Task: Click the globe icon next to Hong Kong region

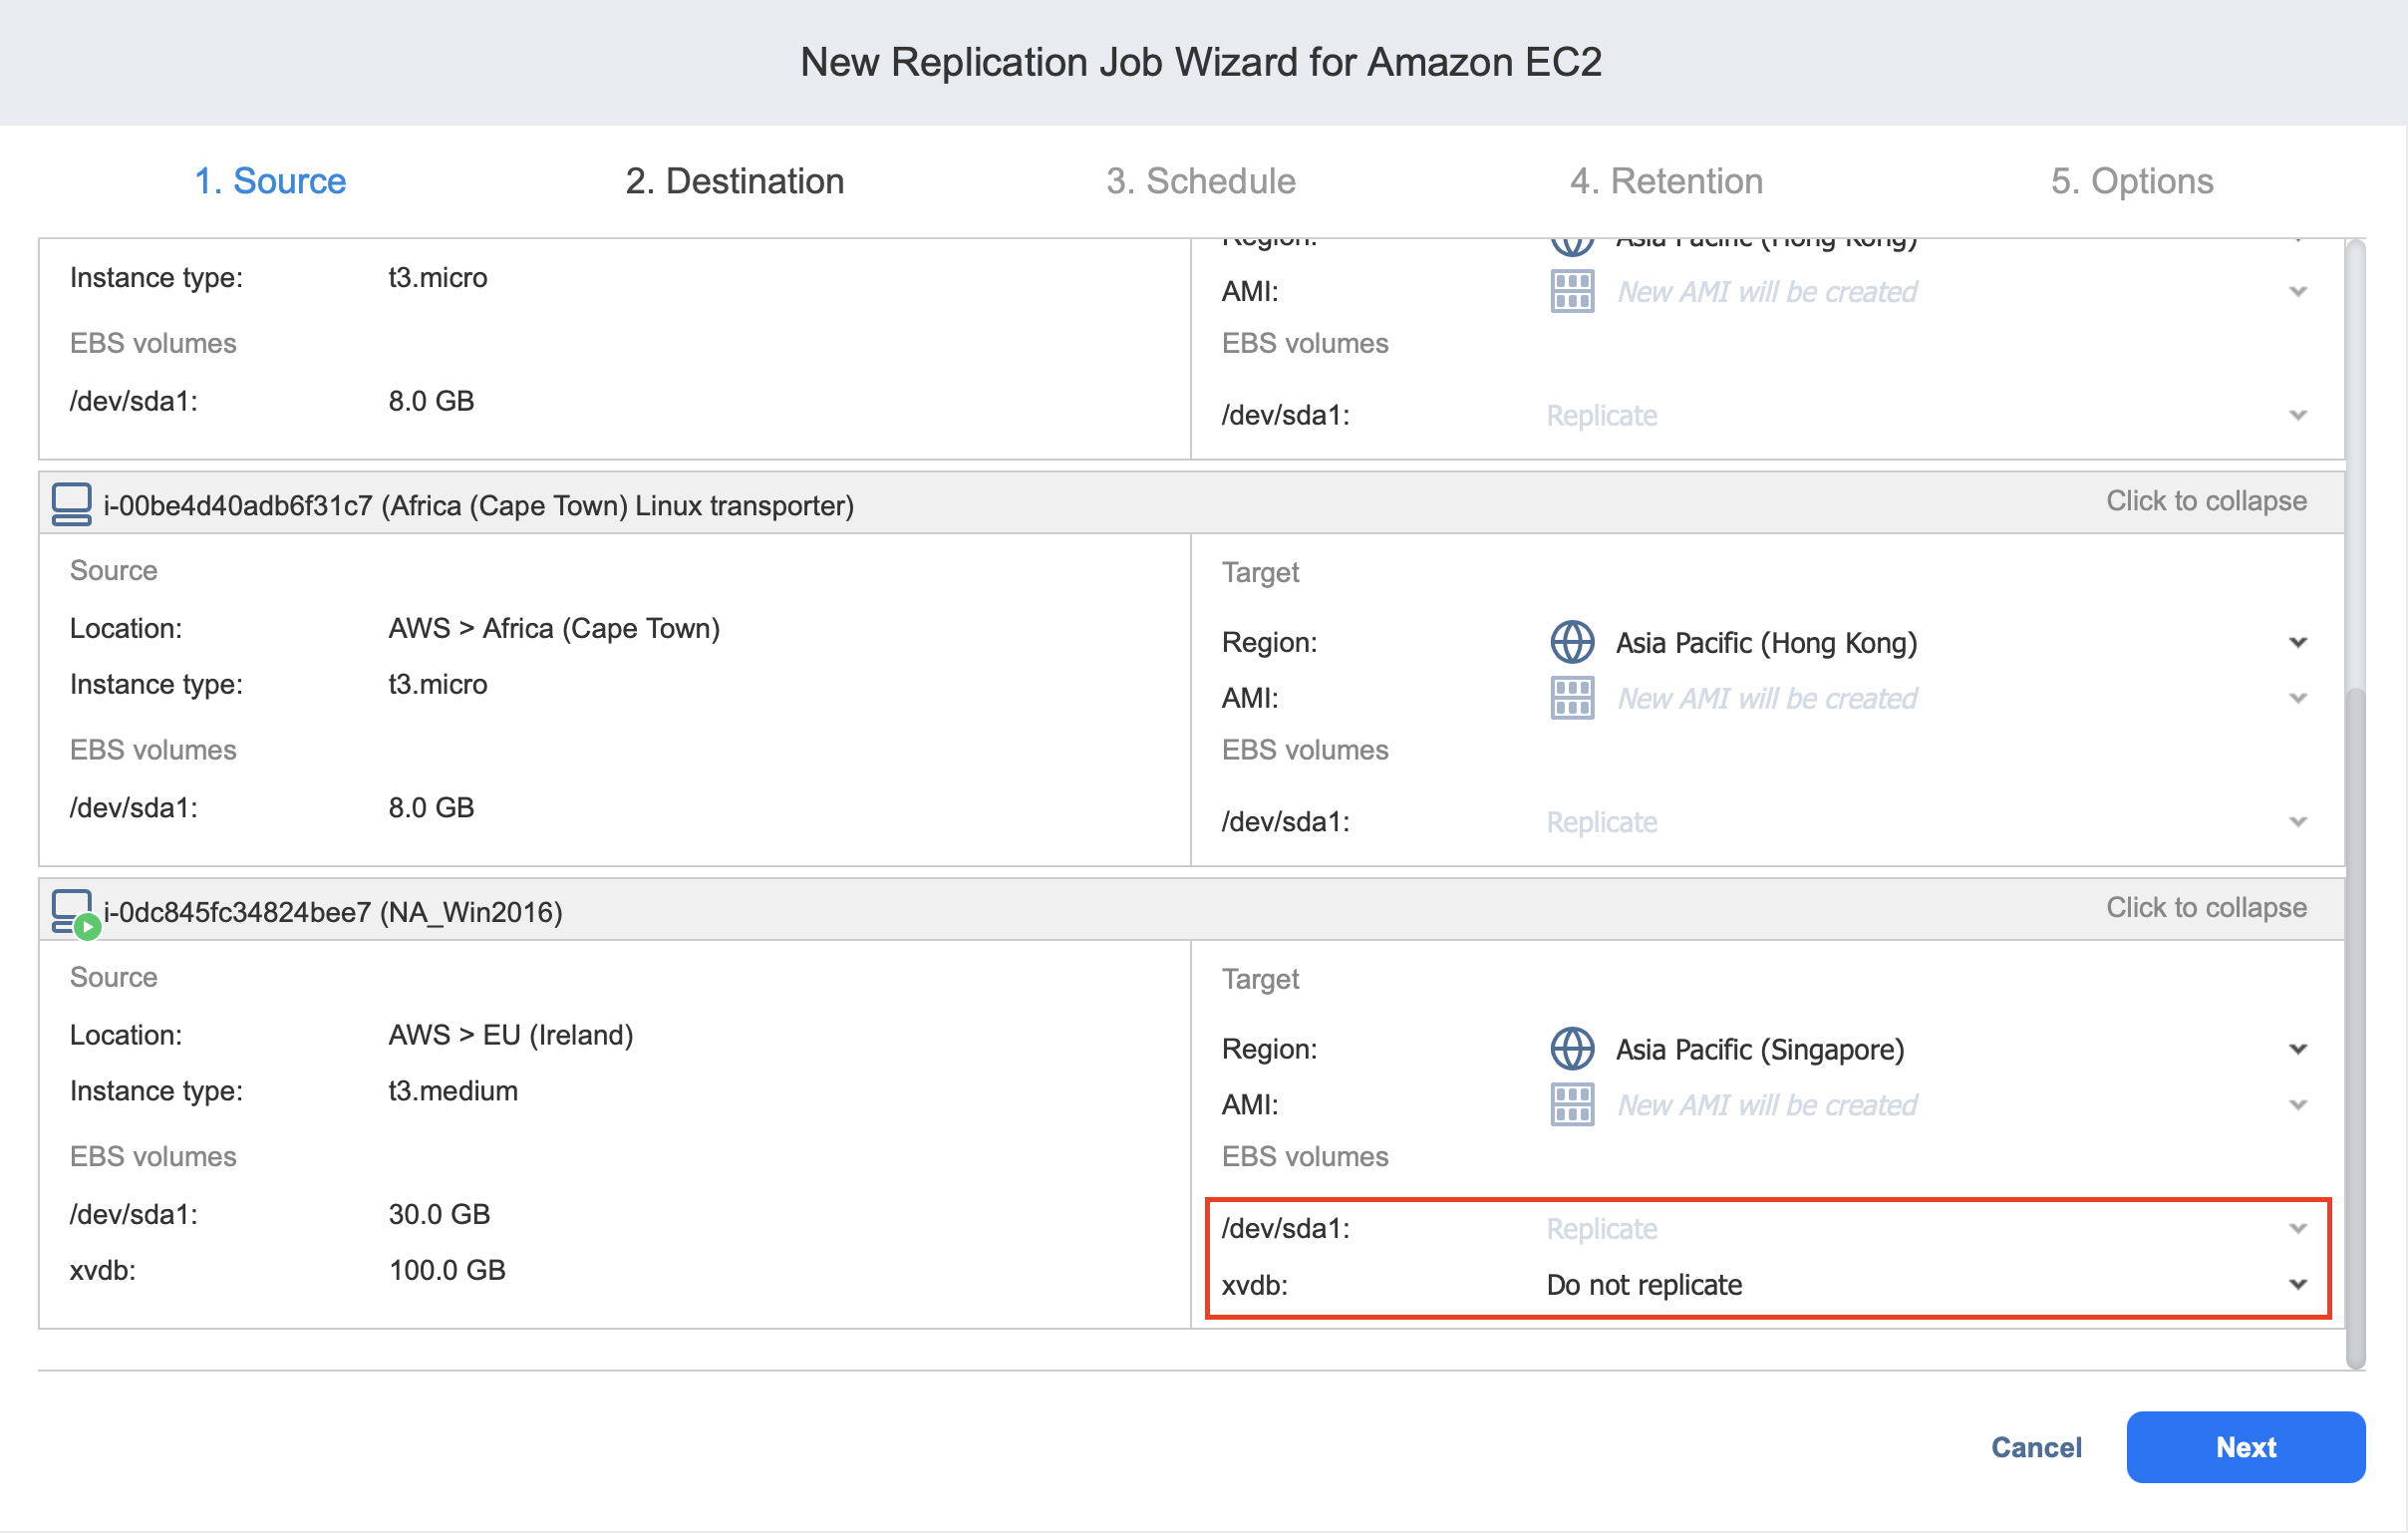Action: 1571,642
